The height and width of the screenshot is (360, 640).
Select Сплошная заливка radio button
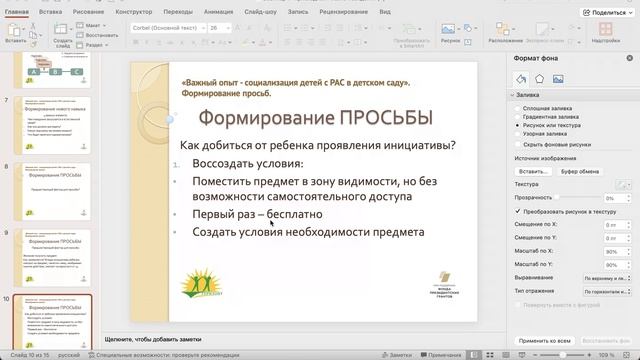(x=518, y=109)
